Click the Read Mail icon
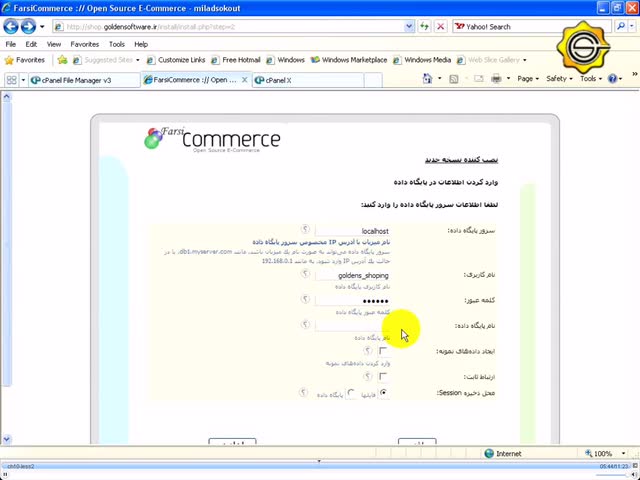Screen dimensions: 640x480 click(478, 79)
